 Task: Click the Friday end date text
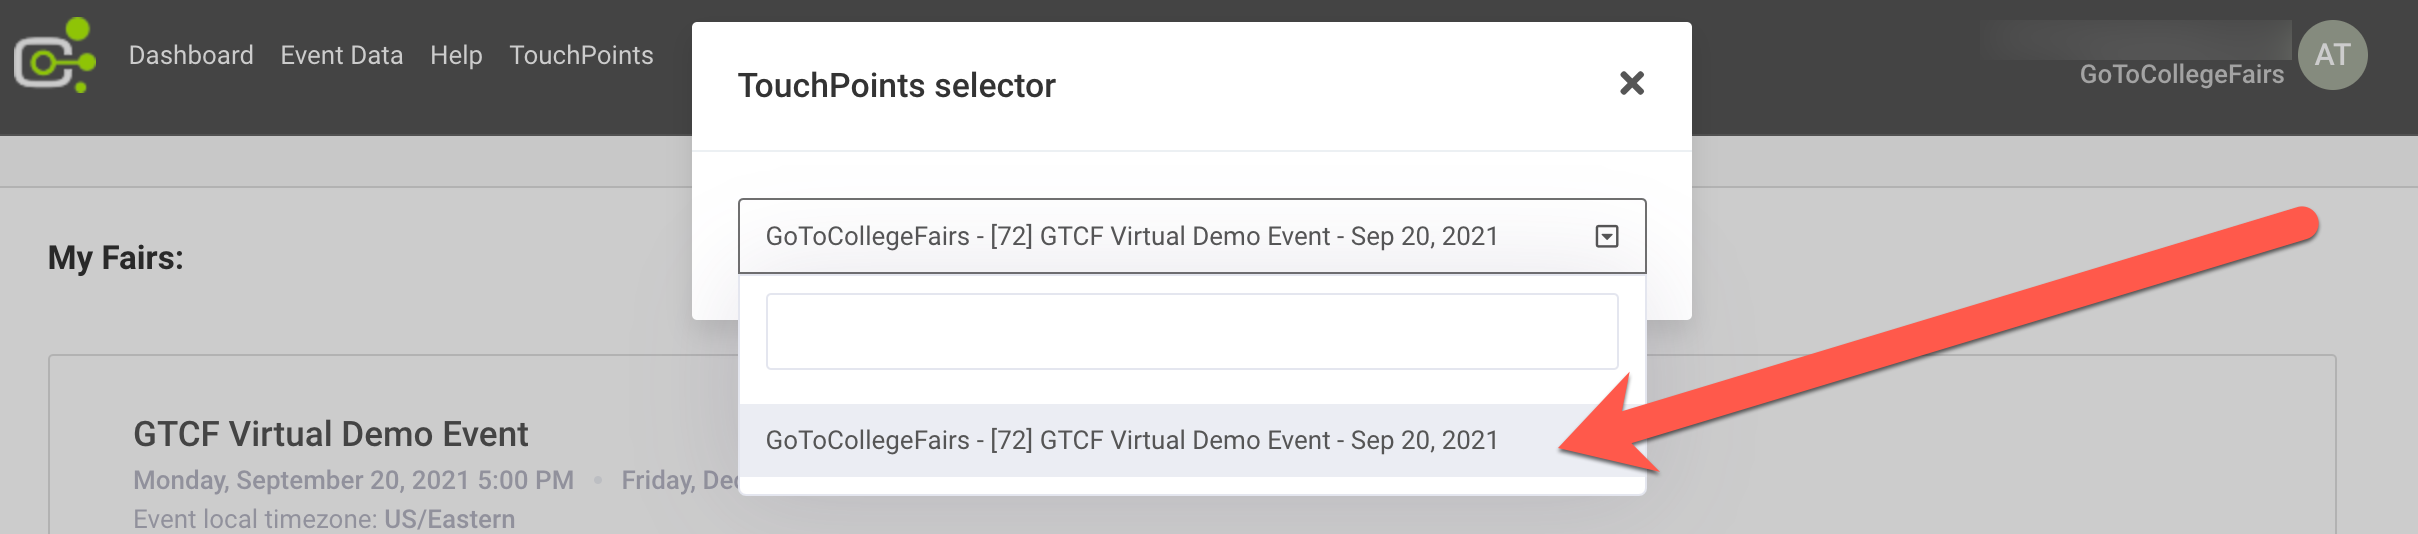coord(678,480)
